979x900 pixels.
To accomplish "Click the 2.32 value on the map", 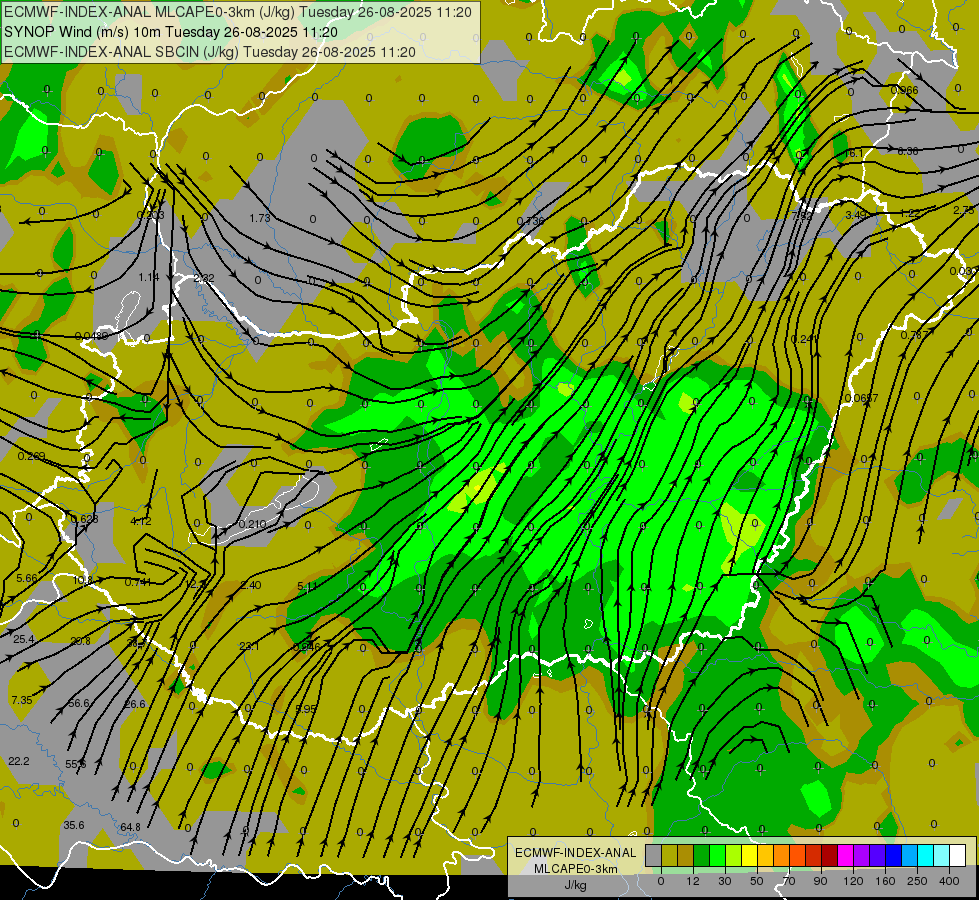I will coord(204,278).
